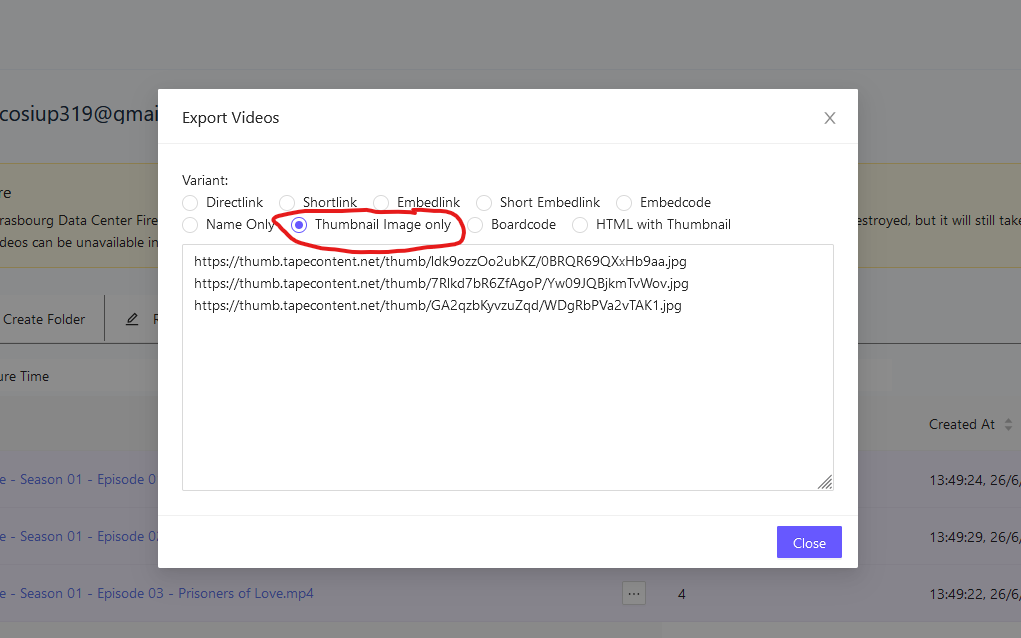
Task: Choose the Embedcode variant
Action: click(624, 203)
